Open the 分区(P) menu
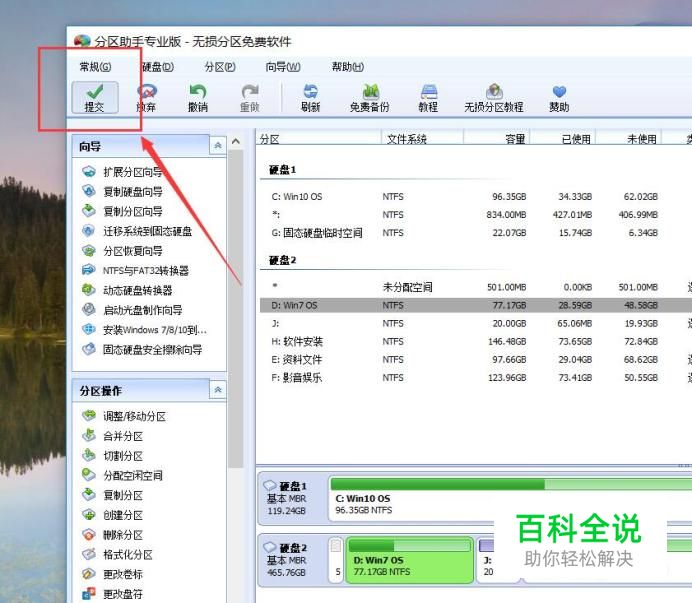692x603 pixels. pos(220,67)
